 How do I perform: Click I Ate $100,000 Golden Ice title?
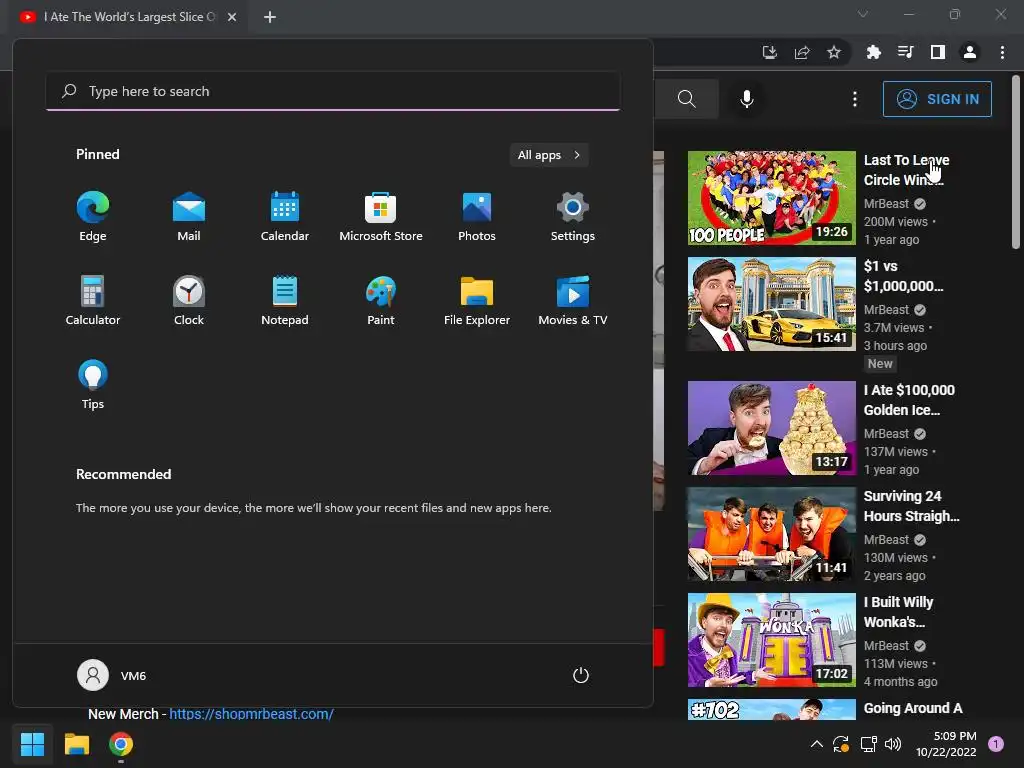pos(909,400)
